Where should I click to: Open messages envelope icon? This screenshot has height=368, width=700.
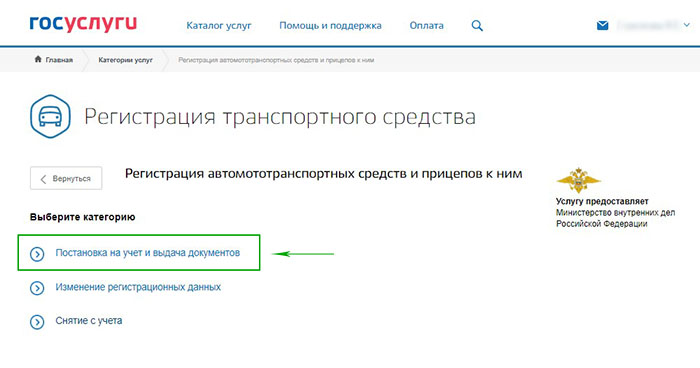click(x=602, y=25)
